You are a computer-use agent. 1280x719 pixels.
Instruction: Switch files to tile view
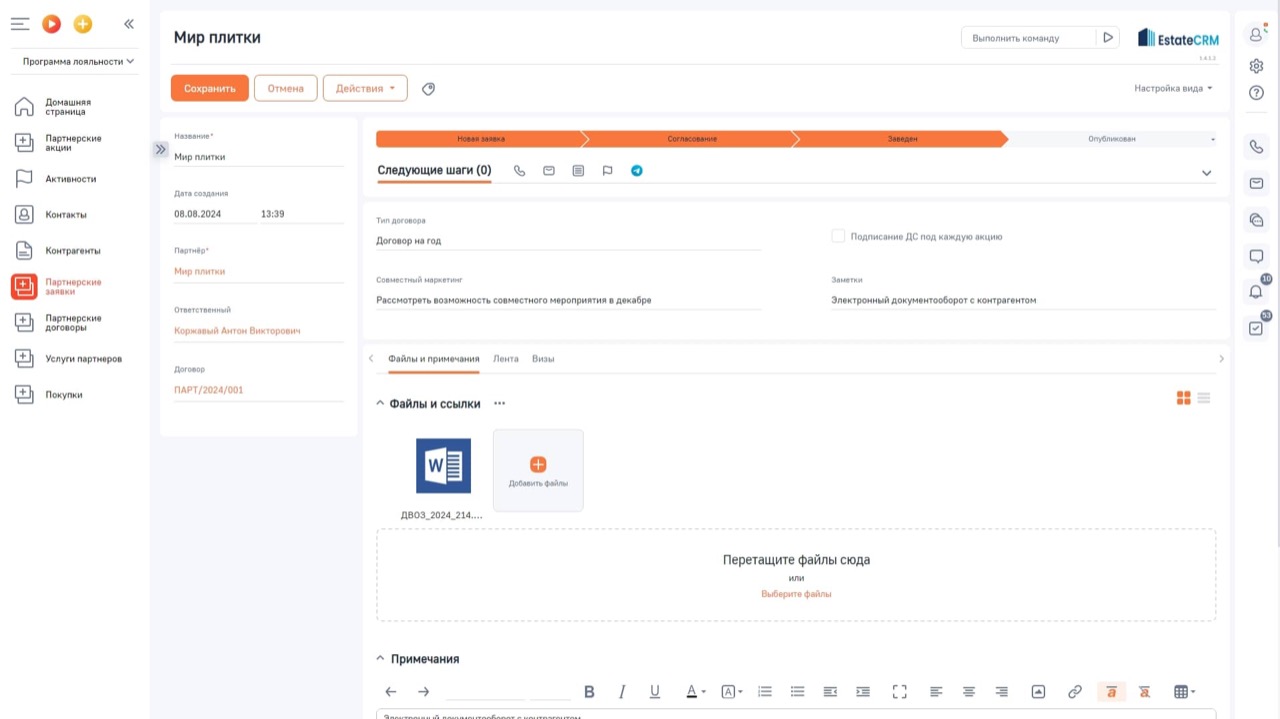tap(1184, 398)
